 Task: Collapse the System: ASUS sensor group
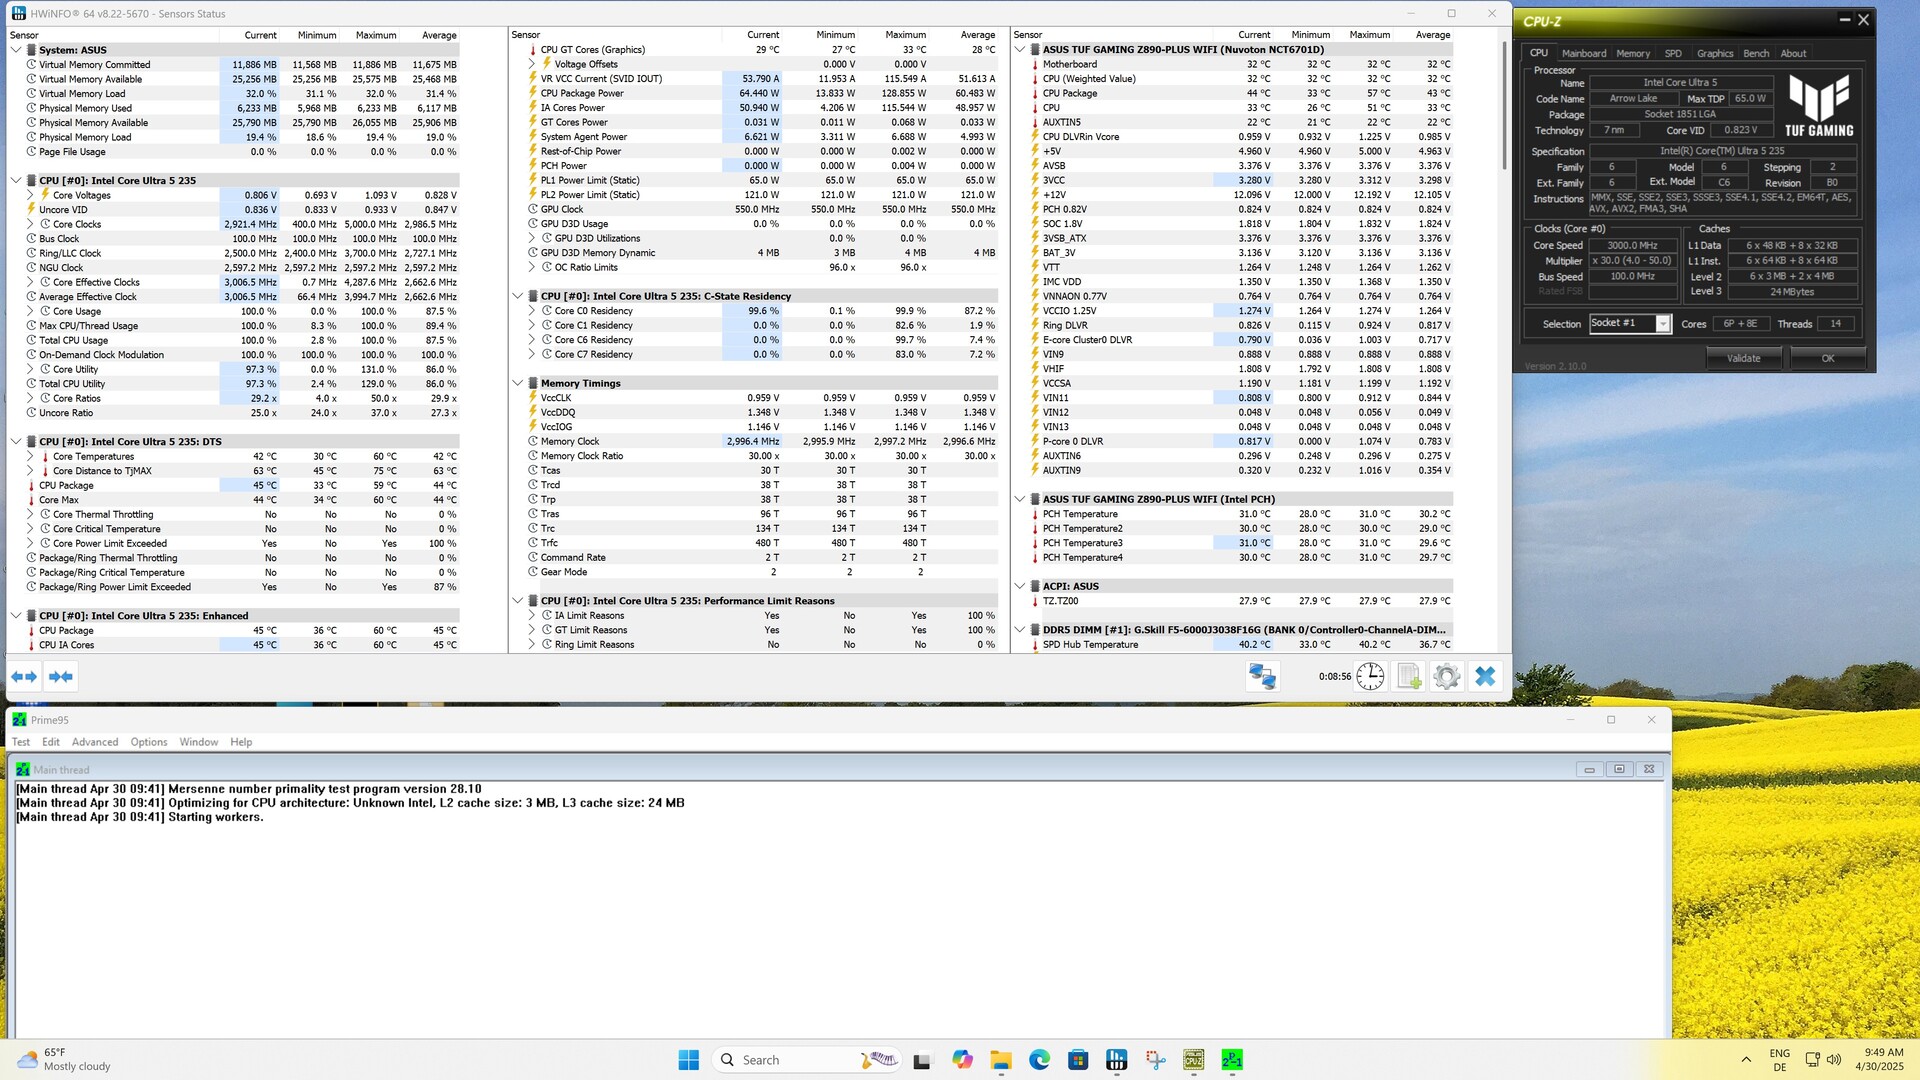pos(16,50)
